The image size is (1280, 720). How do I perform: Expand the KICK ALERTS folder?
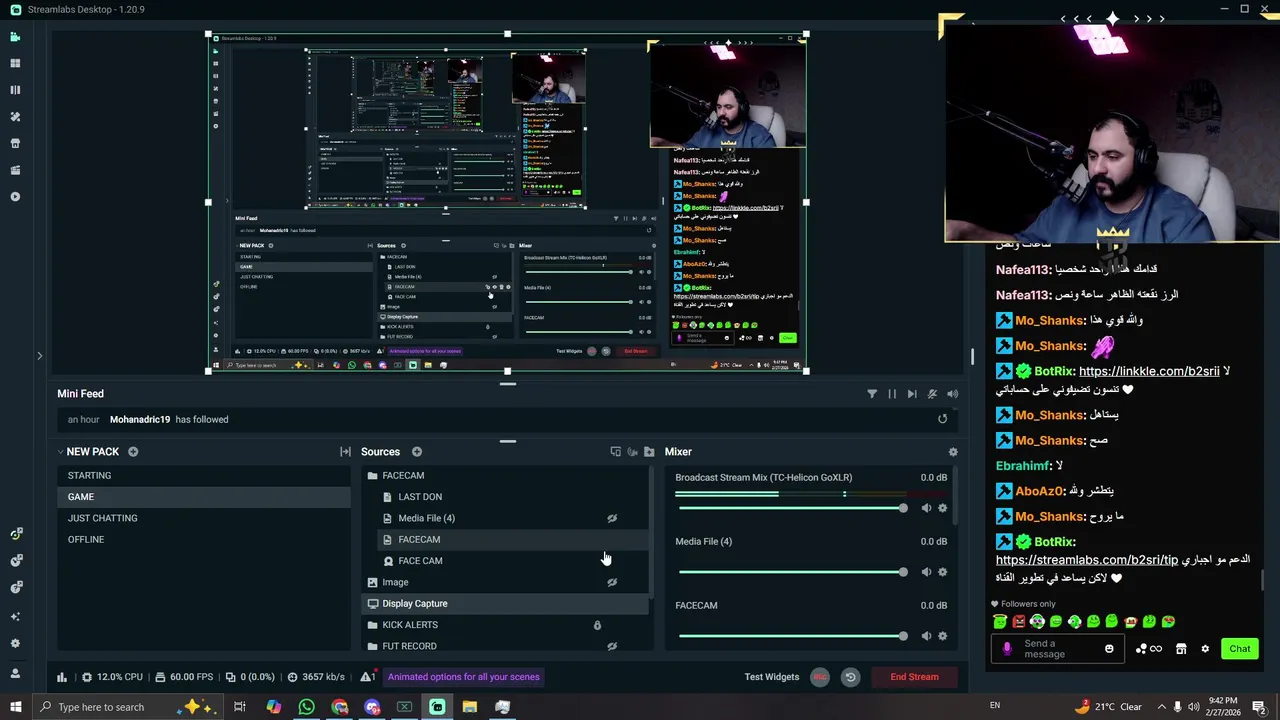tap(373, 625)
